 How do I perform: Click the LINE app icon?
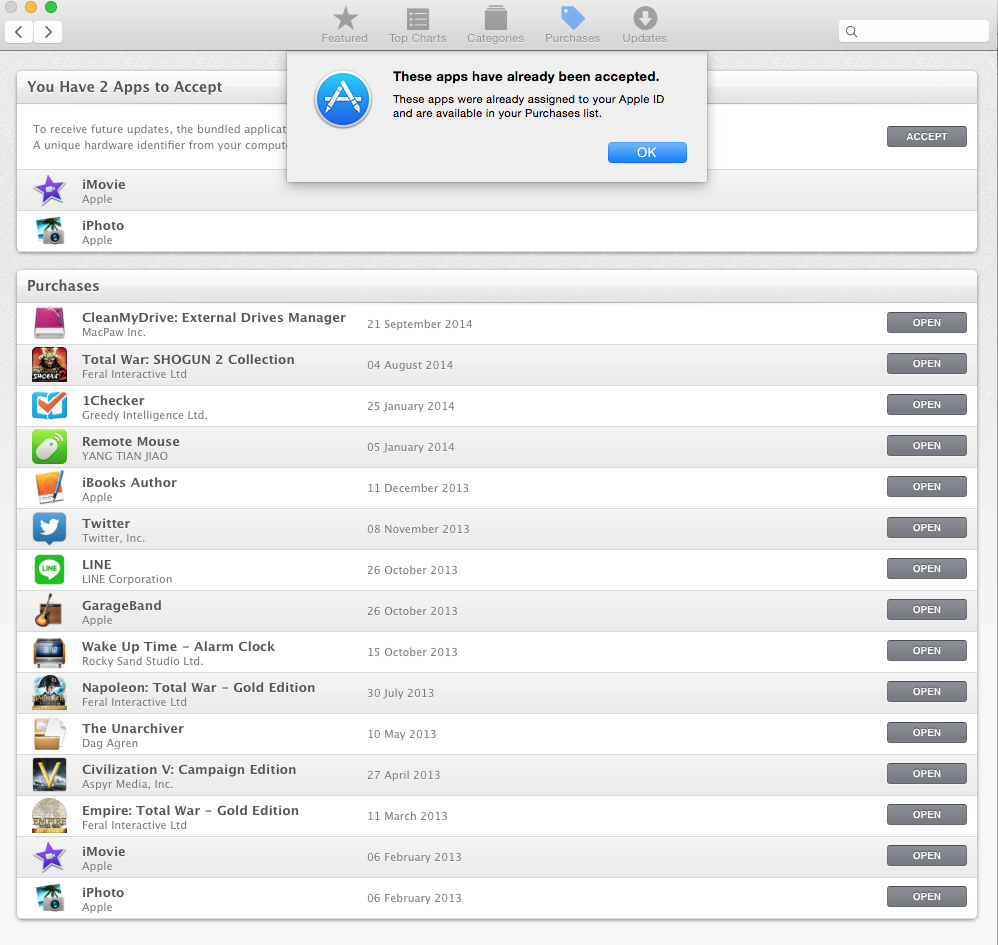coord(50,569)
